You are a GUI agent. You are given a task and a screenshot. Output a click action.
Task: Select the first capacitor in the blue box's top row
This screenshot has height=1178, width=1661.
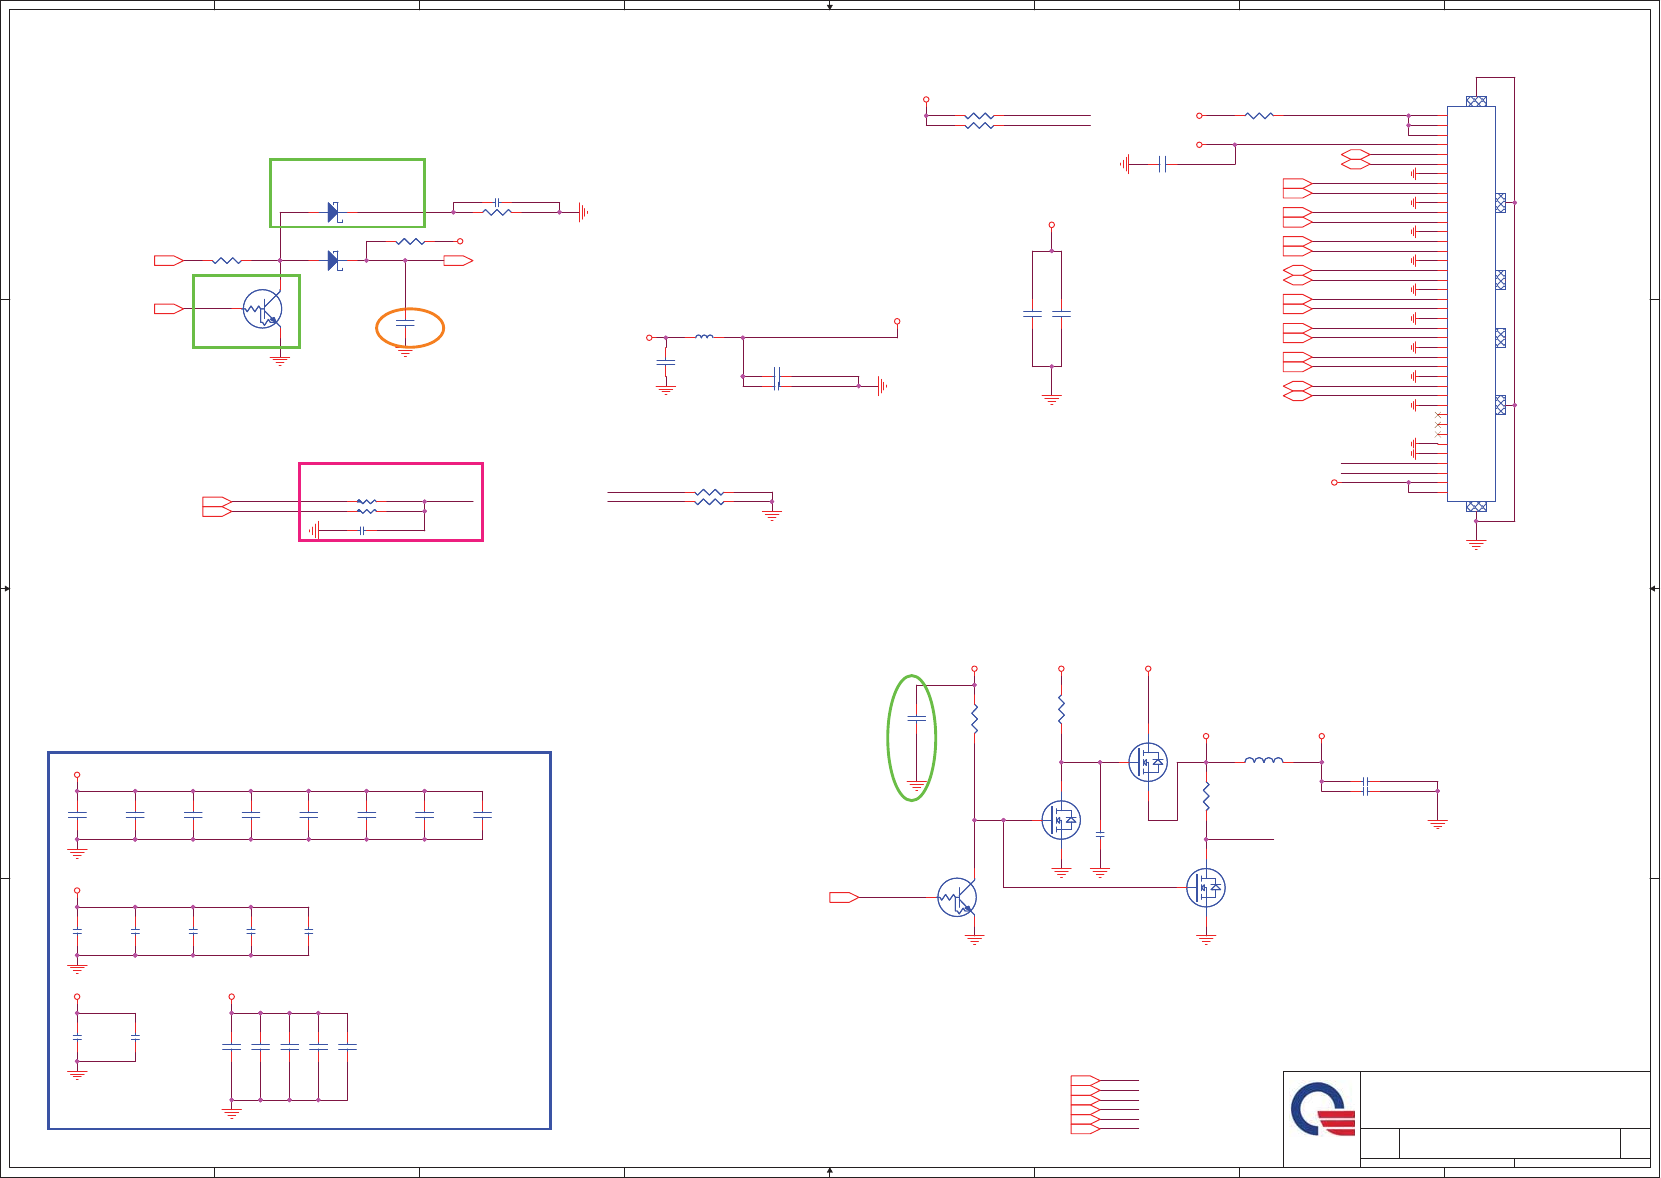coord(77,815)
